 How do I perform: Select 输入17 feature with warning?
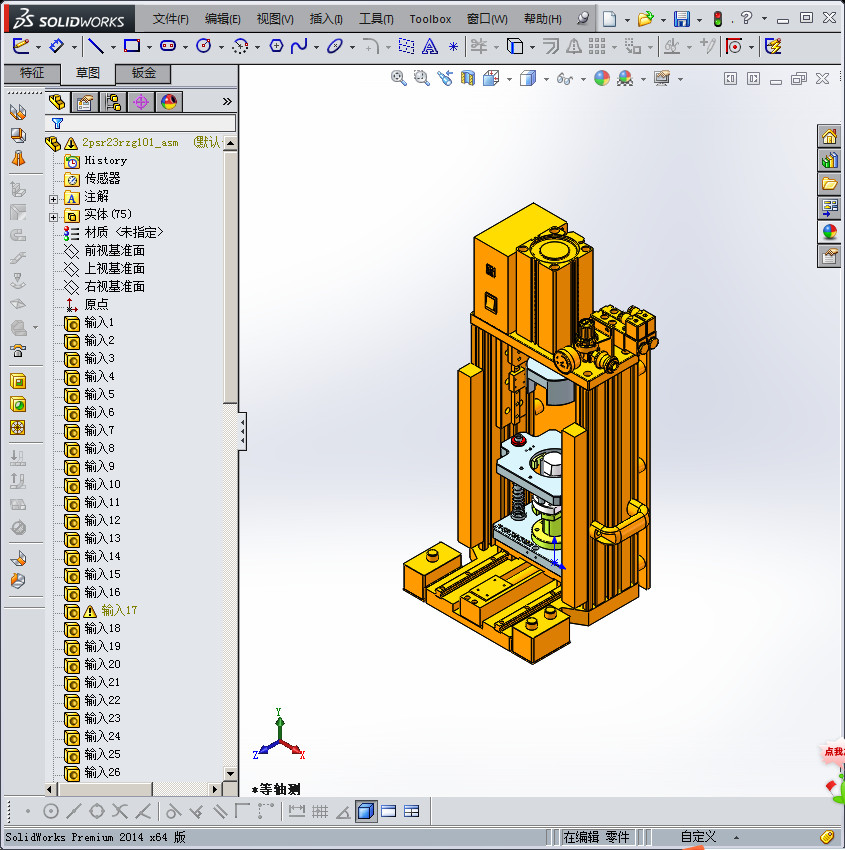pyautogui.click(x=119, y=610)
